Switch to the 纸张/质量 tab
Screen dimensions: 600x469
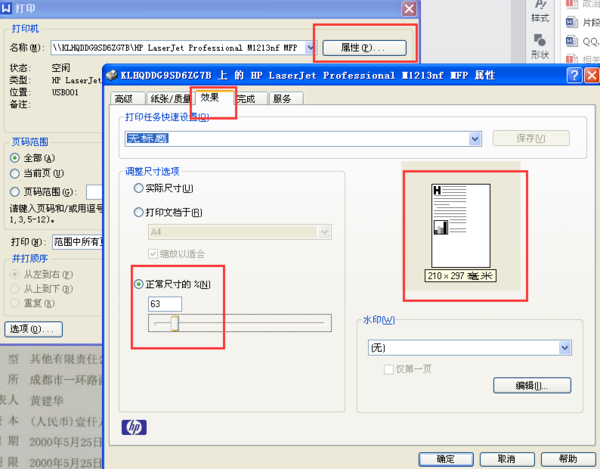tap(170, 98)
